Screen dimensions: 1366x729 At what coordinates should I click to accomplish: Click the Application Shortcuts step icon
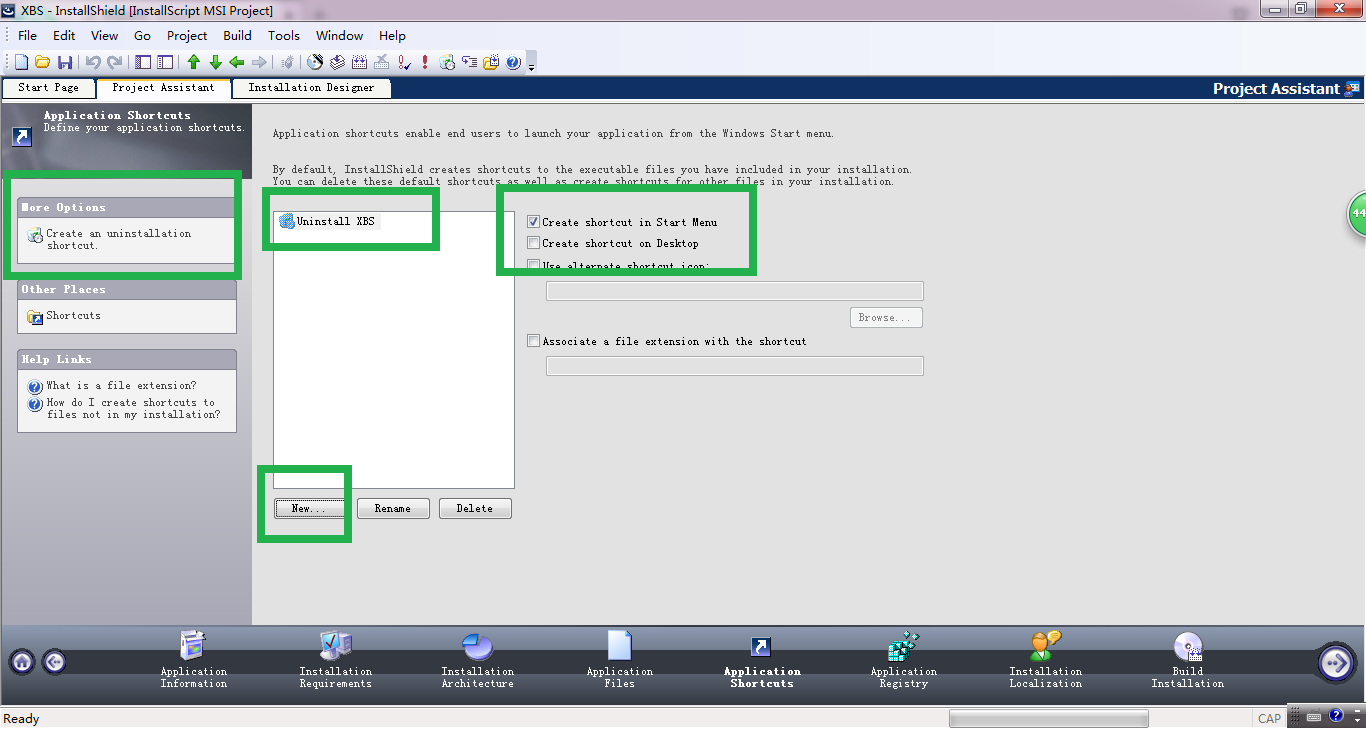coord(761,647)
